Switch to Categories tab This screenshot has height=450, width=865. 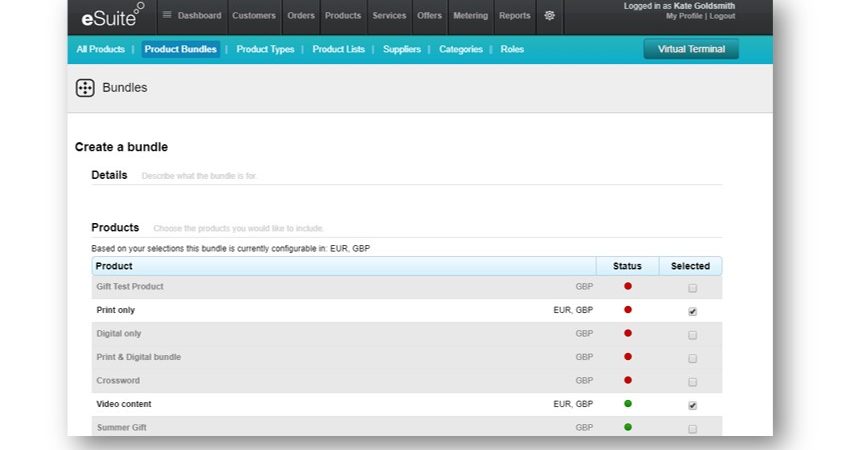(x=461, y=49)
